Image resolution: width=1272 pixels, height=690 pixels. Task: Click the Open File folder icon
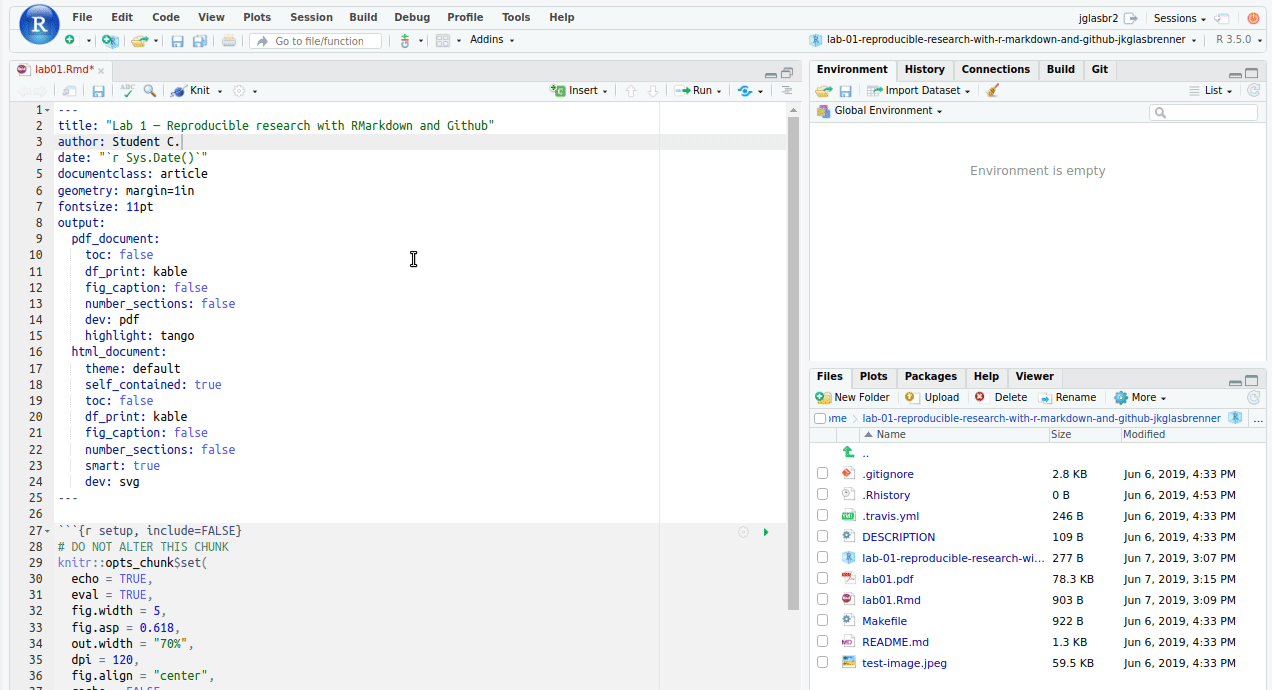pyautogui.click(x=139, y=41)
